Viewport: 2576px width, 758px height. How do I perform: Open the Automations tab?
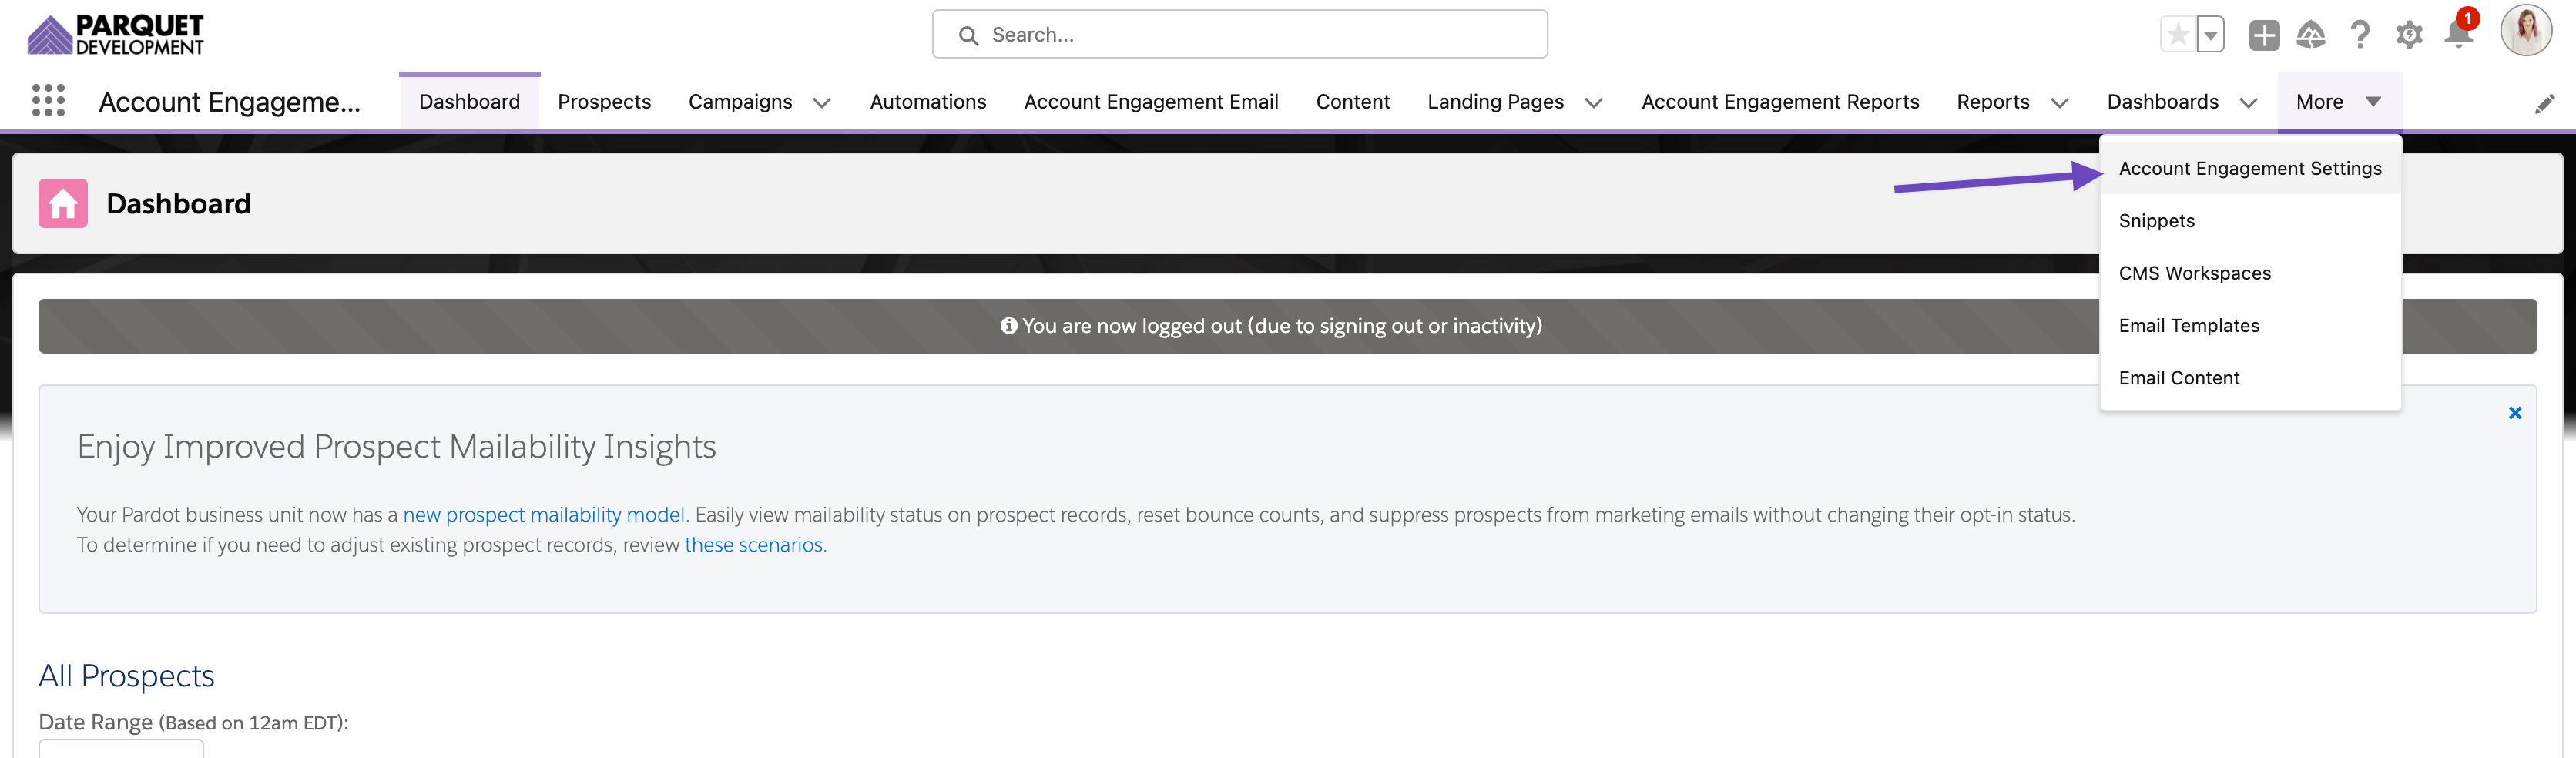point(928,102)
